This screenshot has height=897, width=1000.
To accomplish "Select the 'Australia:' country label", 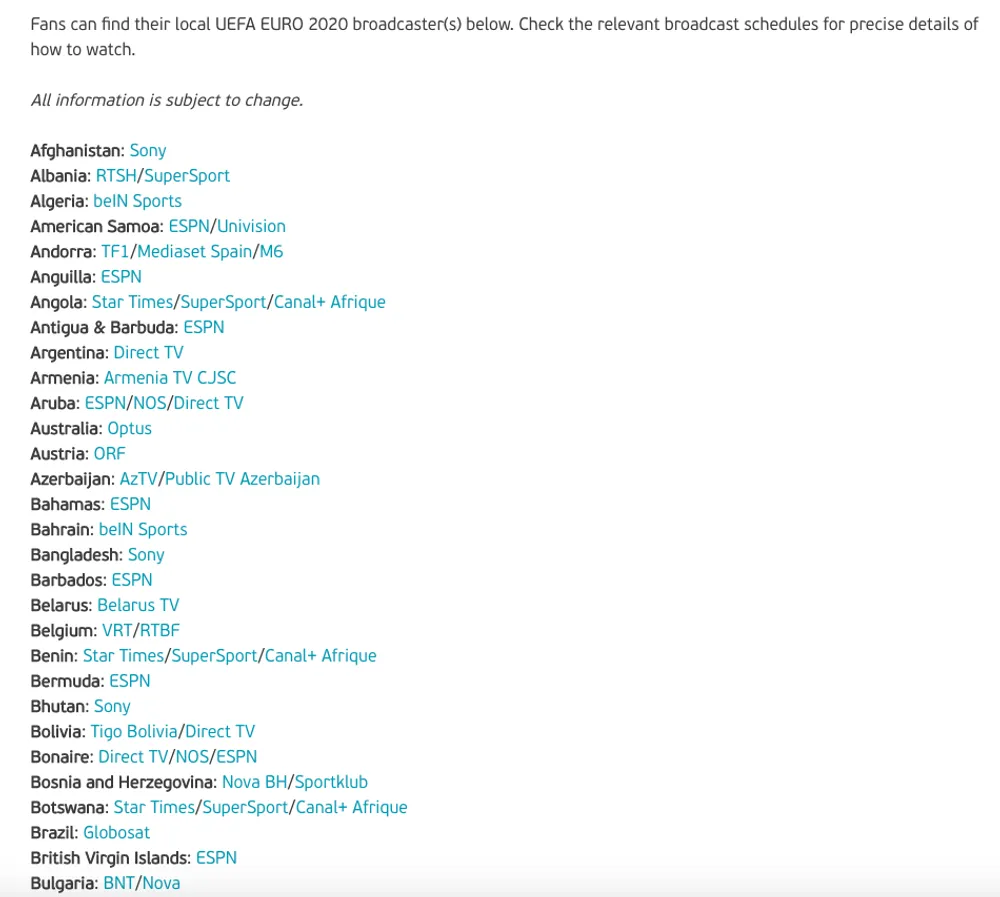I will tap(66, 429).
